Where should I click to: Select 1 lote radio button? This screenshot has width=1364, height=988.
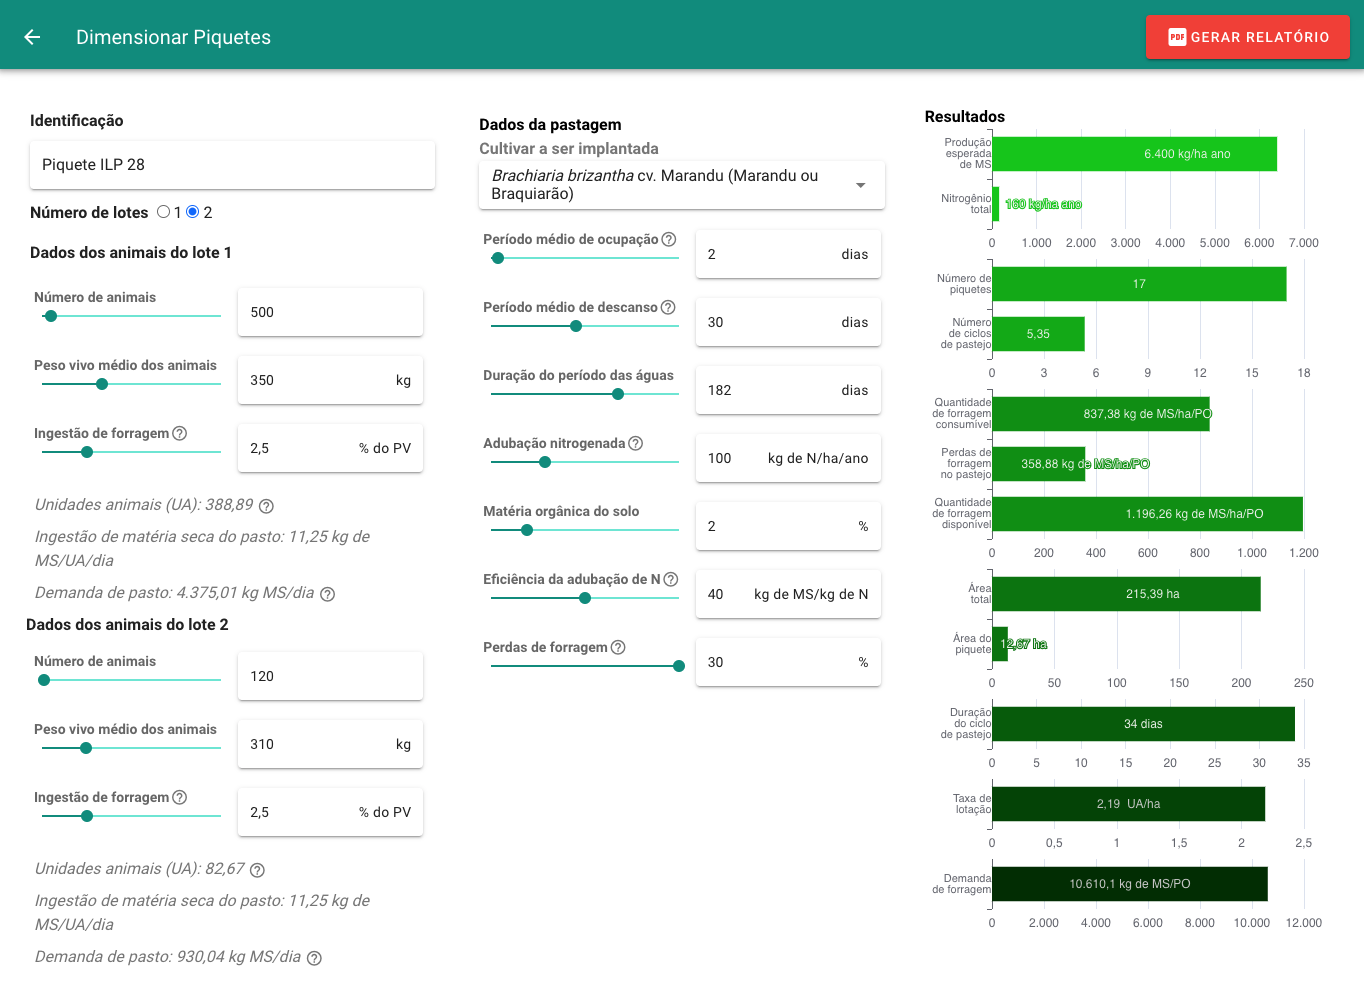[163, 212]
